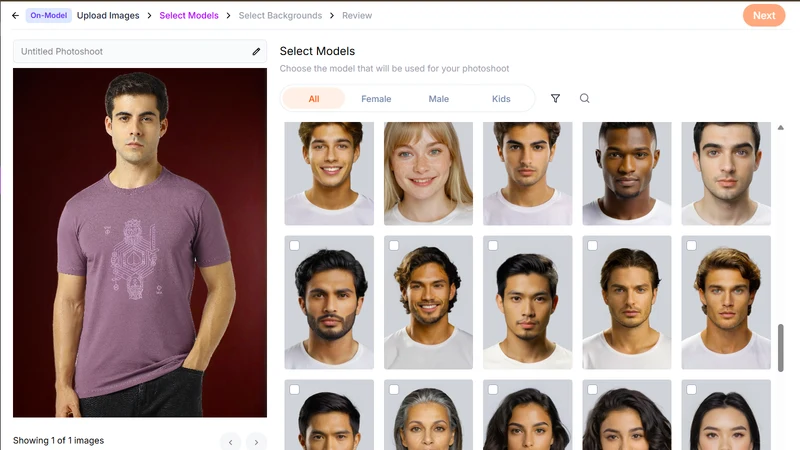Tick checkbox on smiling curly-haired male model
Screen dimensions: 800x450
click(x=394, y=246)
